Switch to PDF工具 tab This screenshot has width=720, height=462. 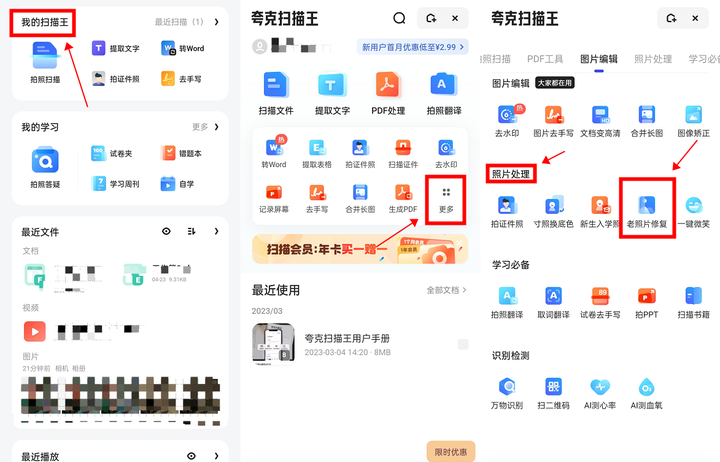pyautogui.click(x=546, y=59)
